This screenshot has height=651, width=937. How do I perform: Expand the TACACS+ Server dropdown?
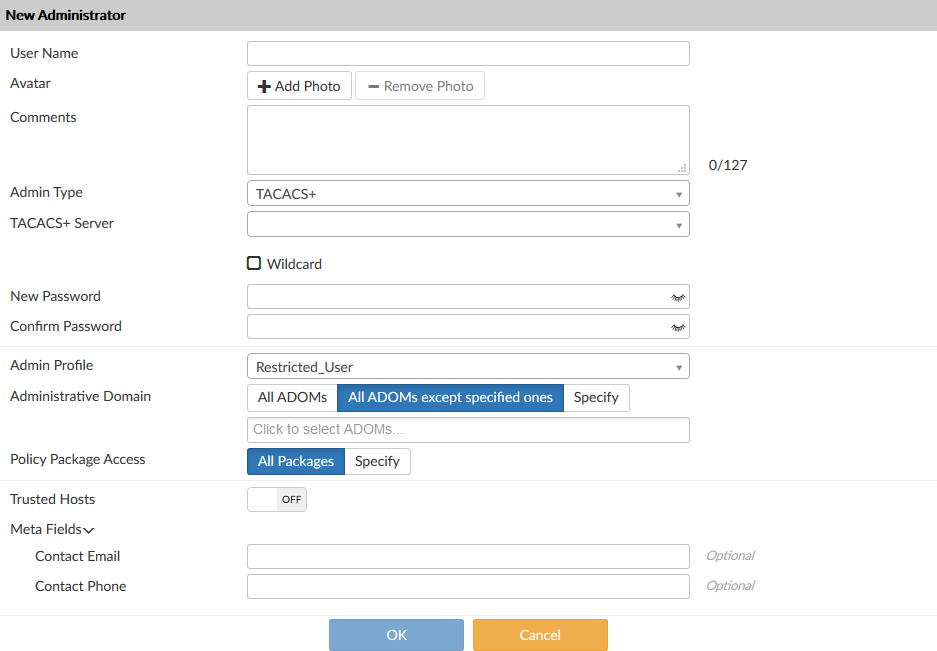(x=468, y=224)
